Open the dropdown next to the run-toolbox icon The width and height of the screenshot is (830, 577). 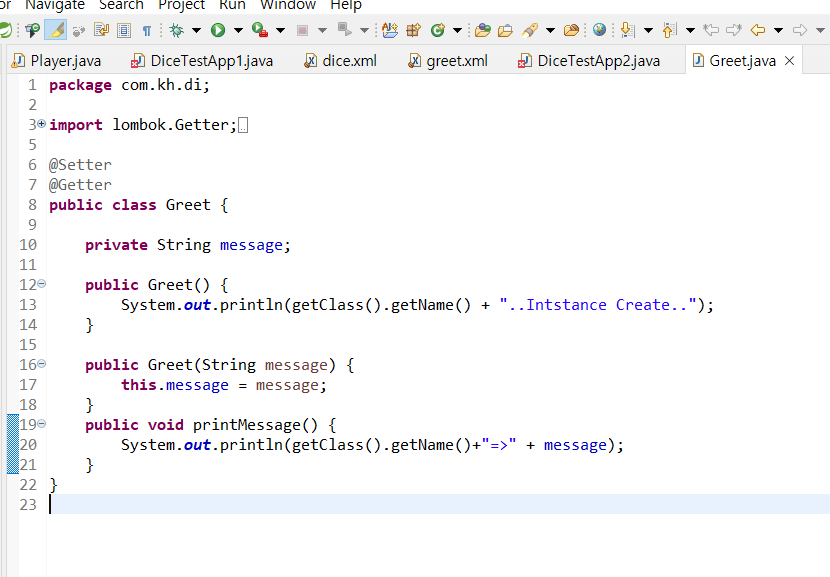point(281,31)
